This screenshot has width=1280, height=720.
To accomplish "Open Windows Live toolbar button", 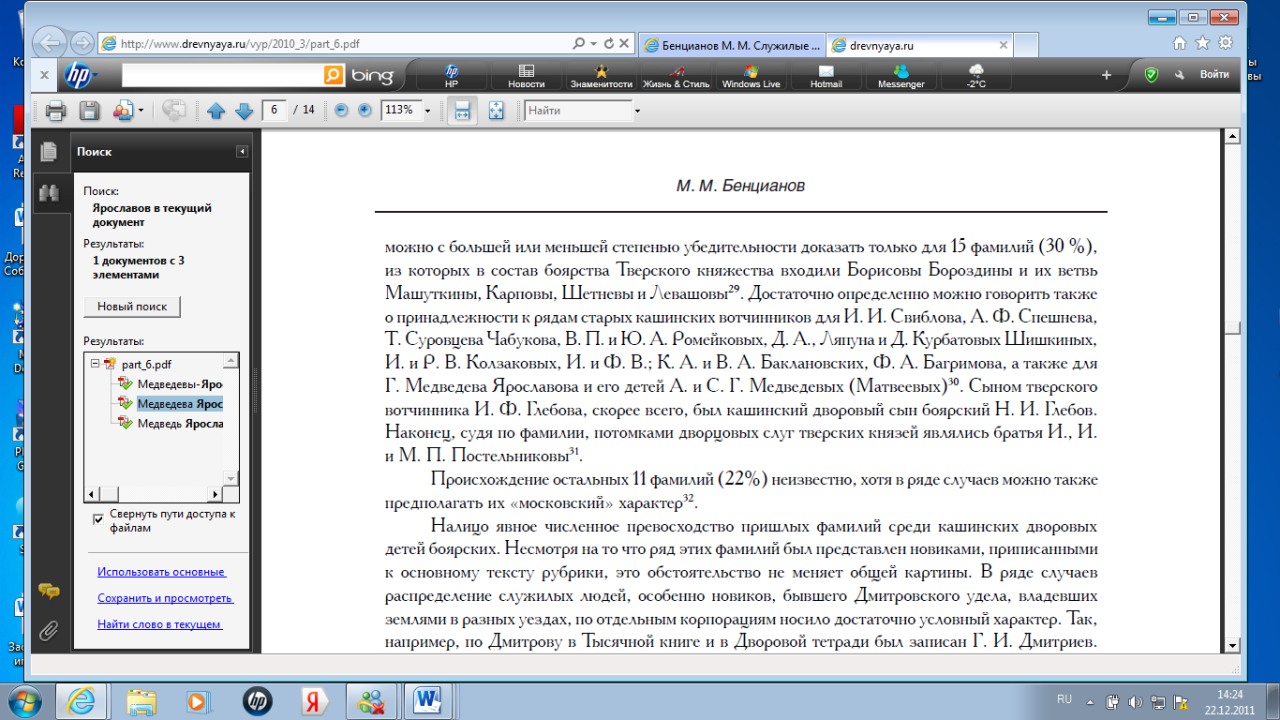I will tap(751, 77).
